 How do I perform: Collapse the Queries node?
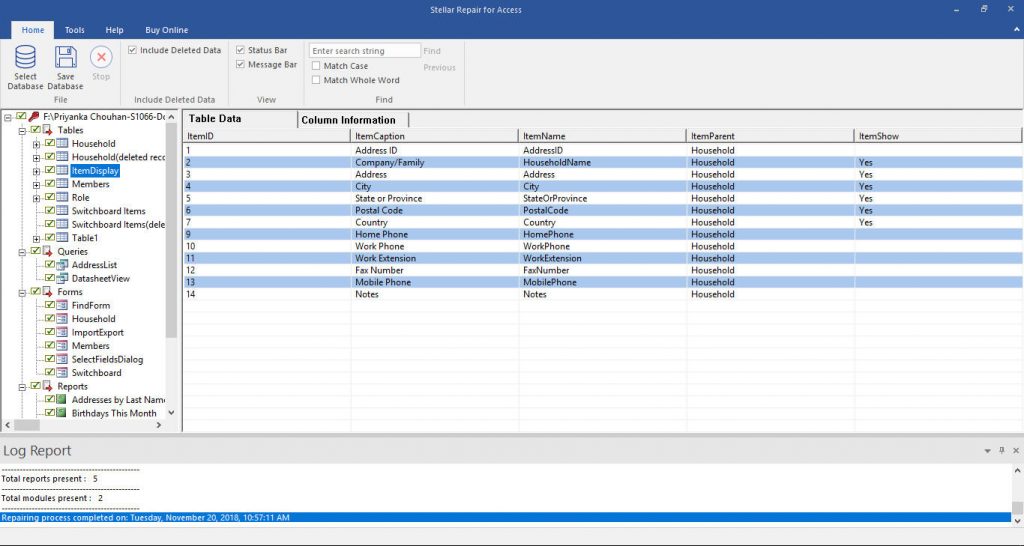pos(22,252)
